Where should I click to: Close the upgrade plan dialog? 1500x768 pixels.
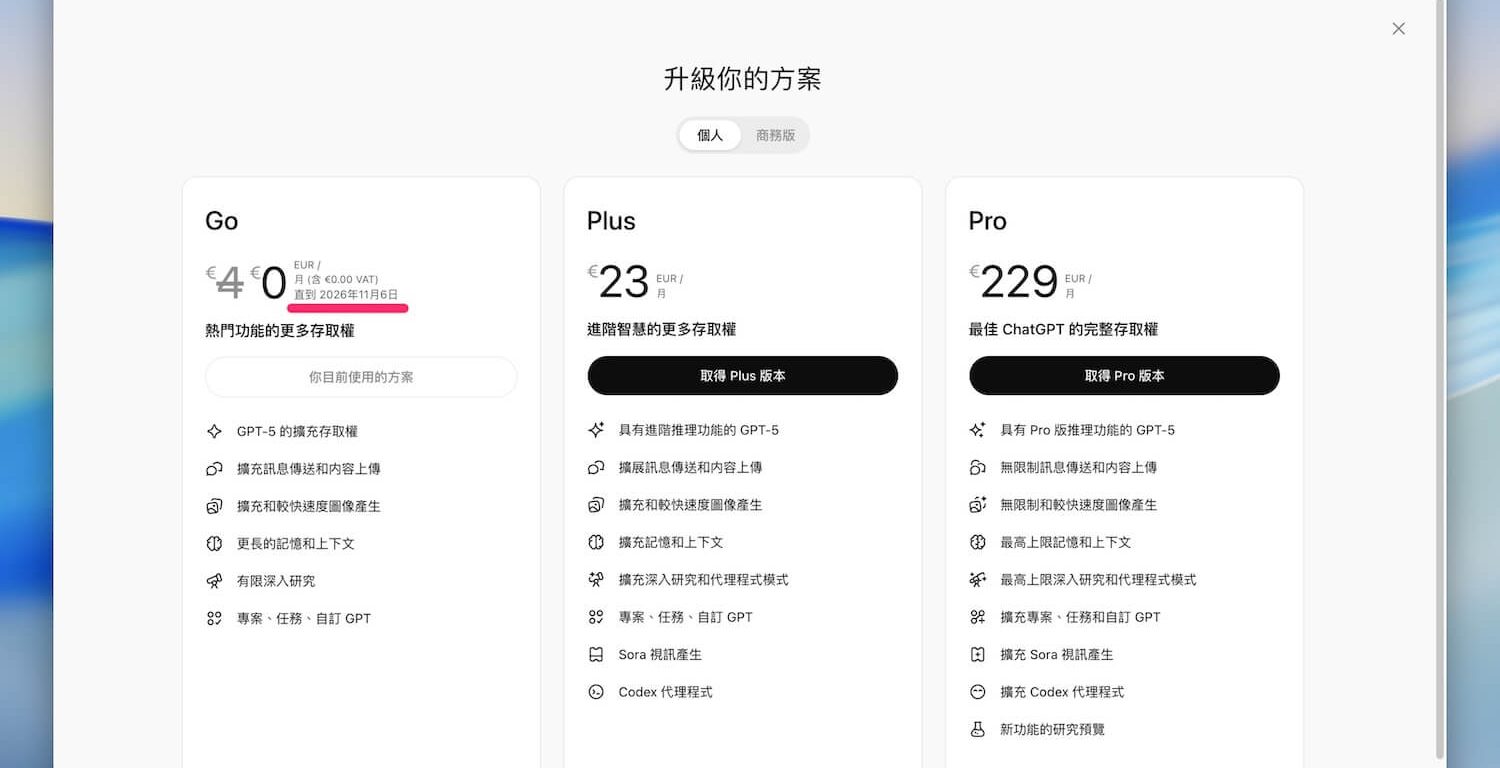click(x=1398, y=29)
